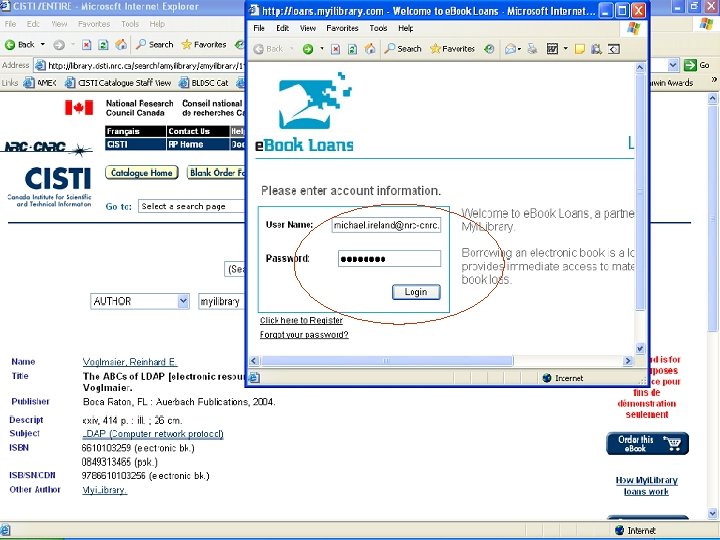Open the address bar dropdown arrow
The height and width of the screenshot is (540, 720).
point(673,65)
